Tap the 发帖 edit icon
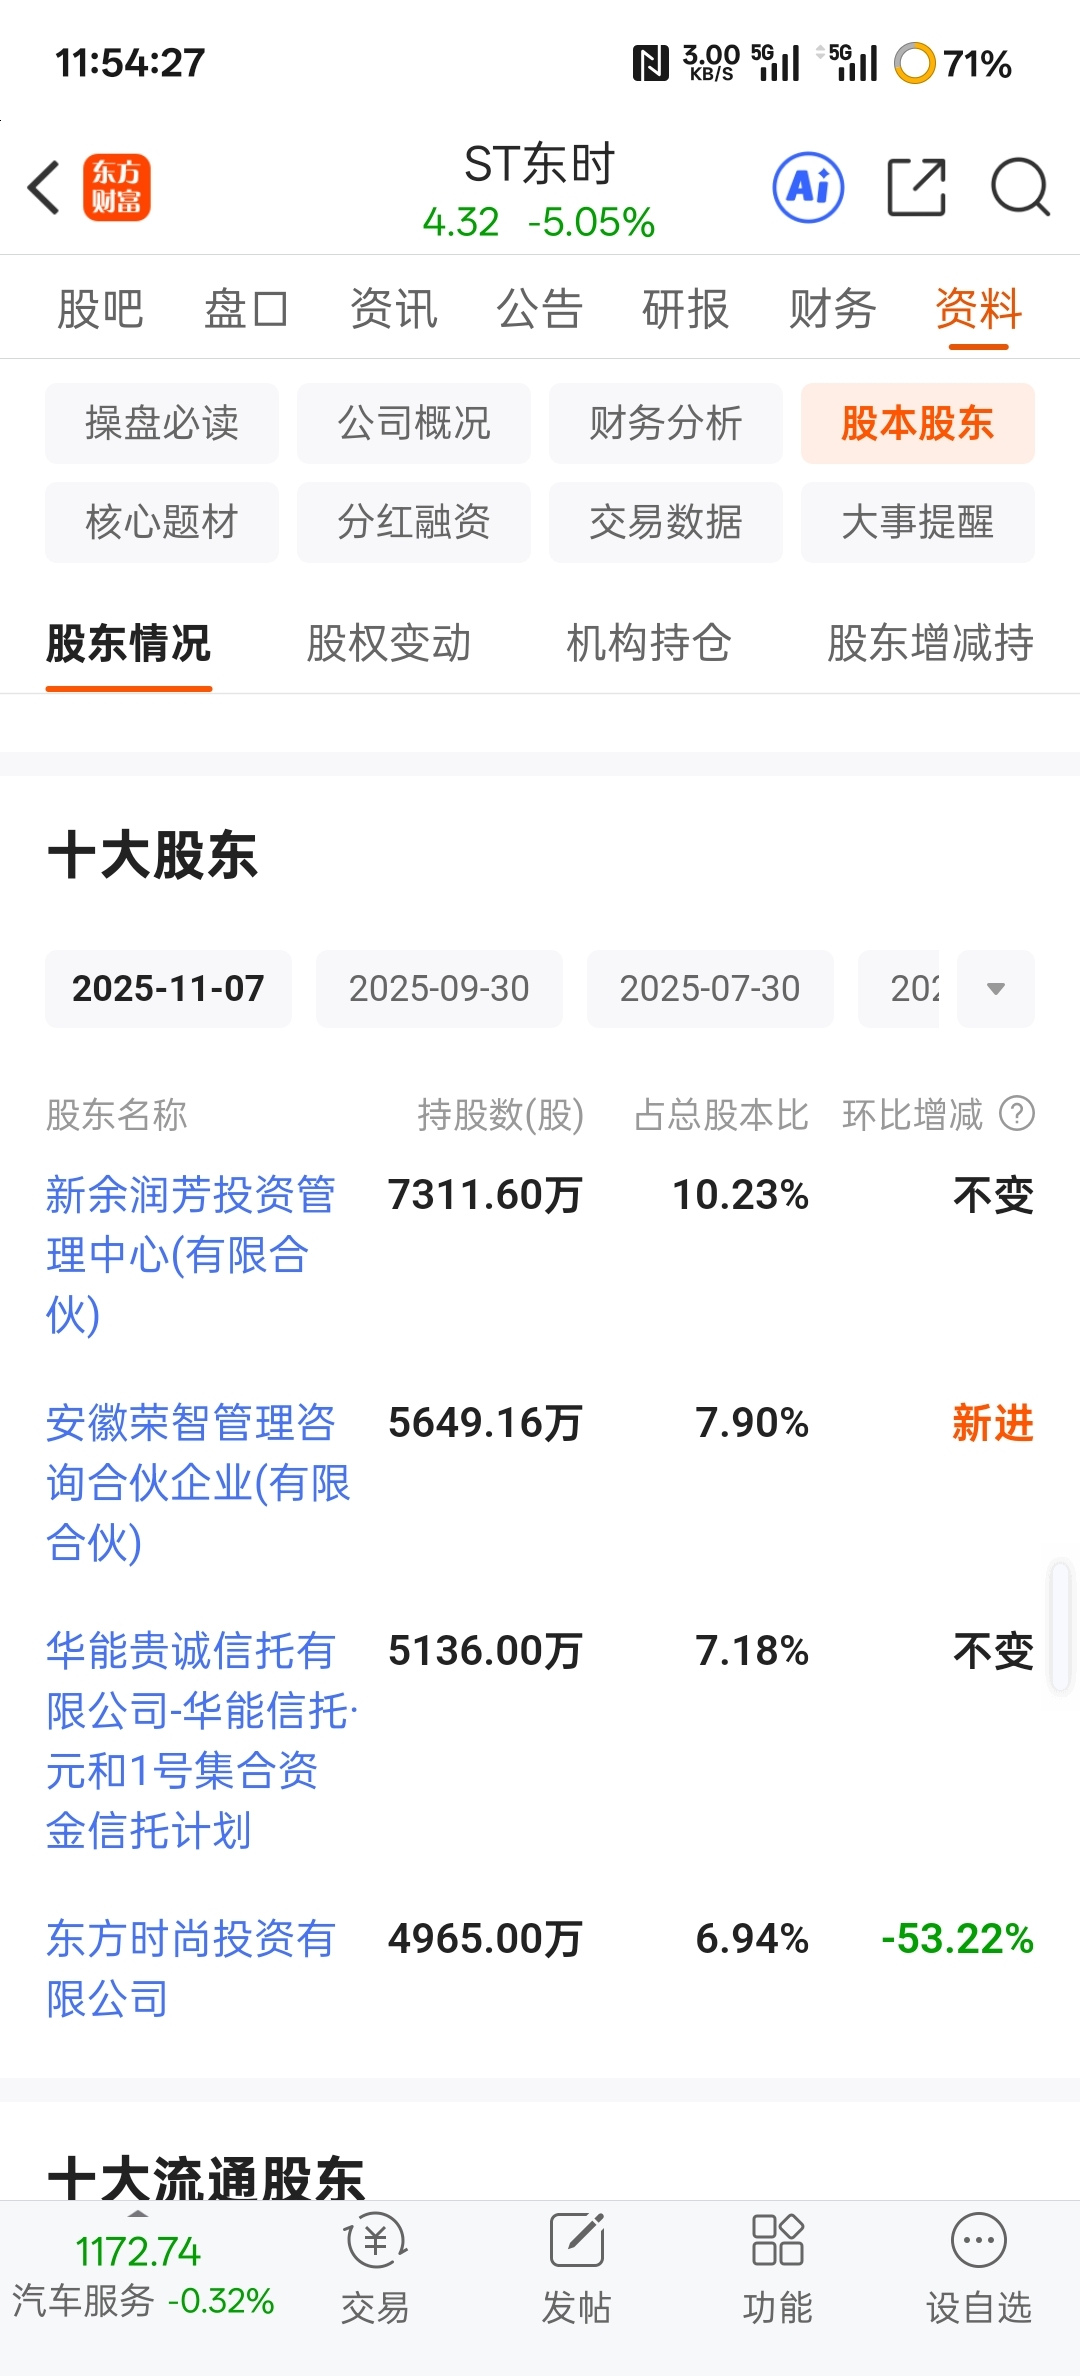1080x2376 pixels. (x=577, y=2241)
